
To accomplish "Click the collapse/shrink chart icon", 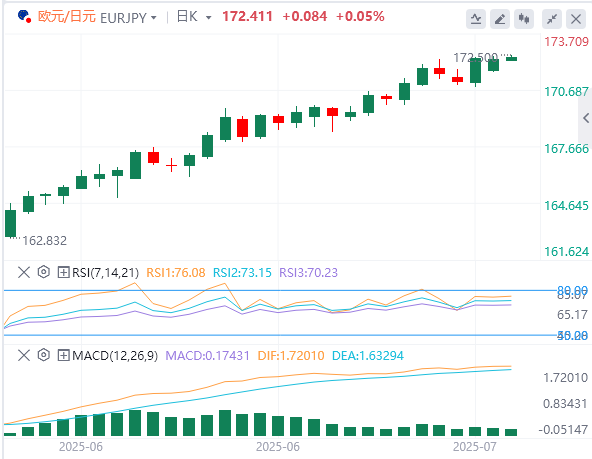I will point(552,18).
